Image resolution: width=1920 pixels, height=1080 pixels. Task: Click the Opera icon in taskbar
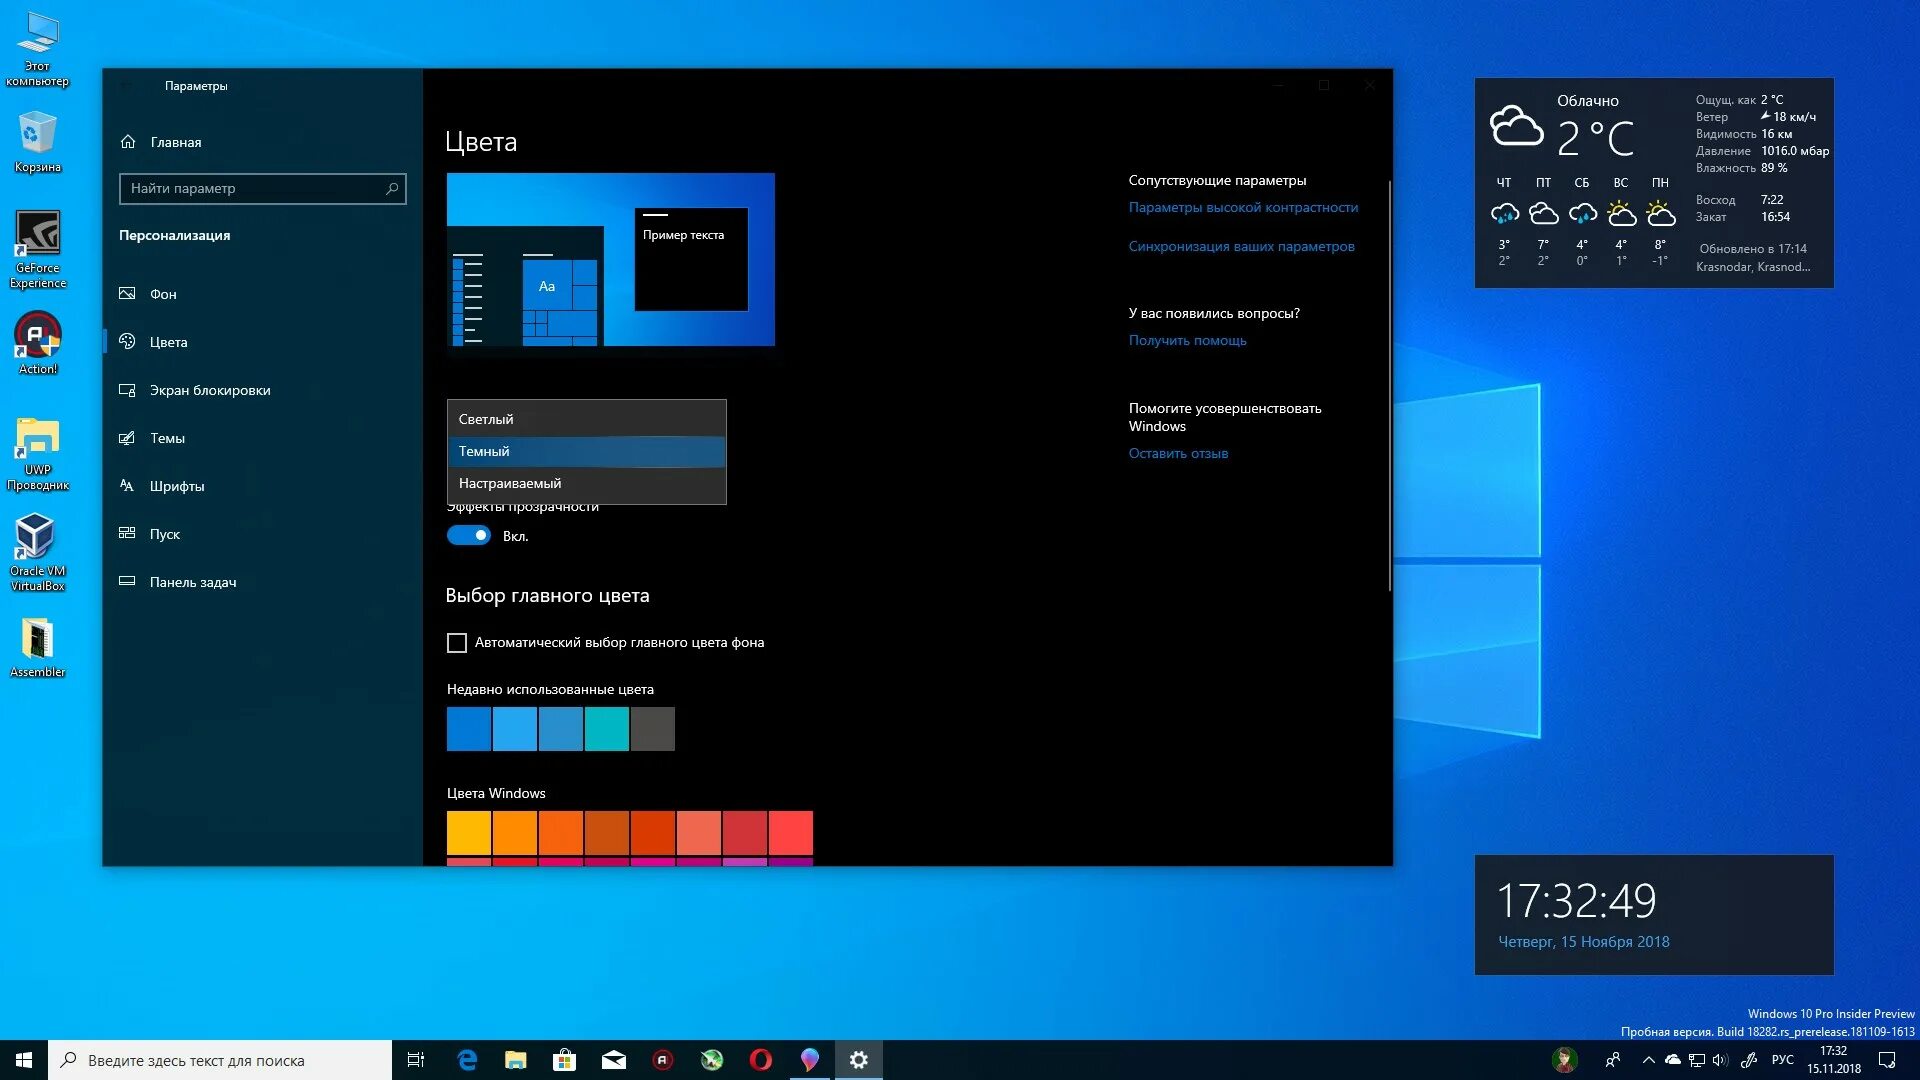pyautogui.click(x=760, y=1060)
